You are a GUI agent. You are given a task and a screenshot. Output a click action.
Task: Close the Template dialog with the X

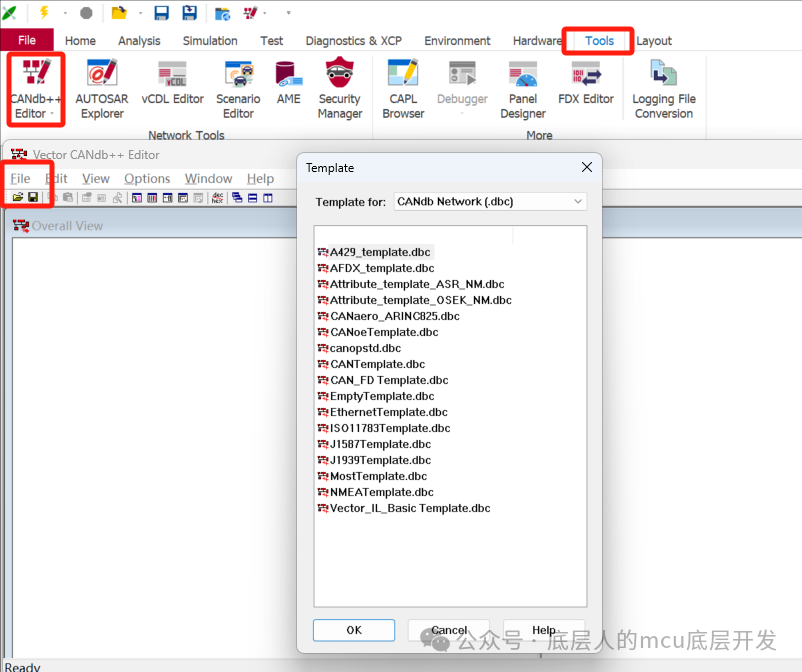tap(587, 167)
